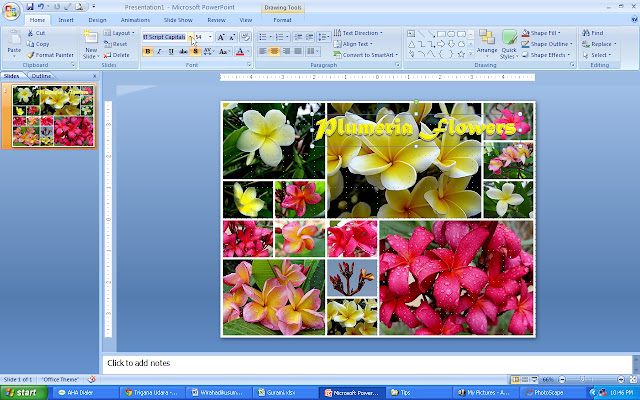Screen dimensions: 640x400
Task: Toggle italic formatting
Action: pos(160,51)
